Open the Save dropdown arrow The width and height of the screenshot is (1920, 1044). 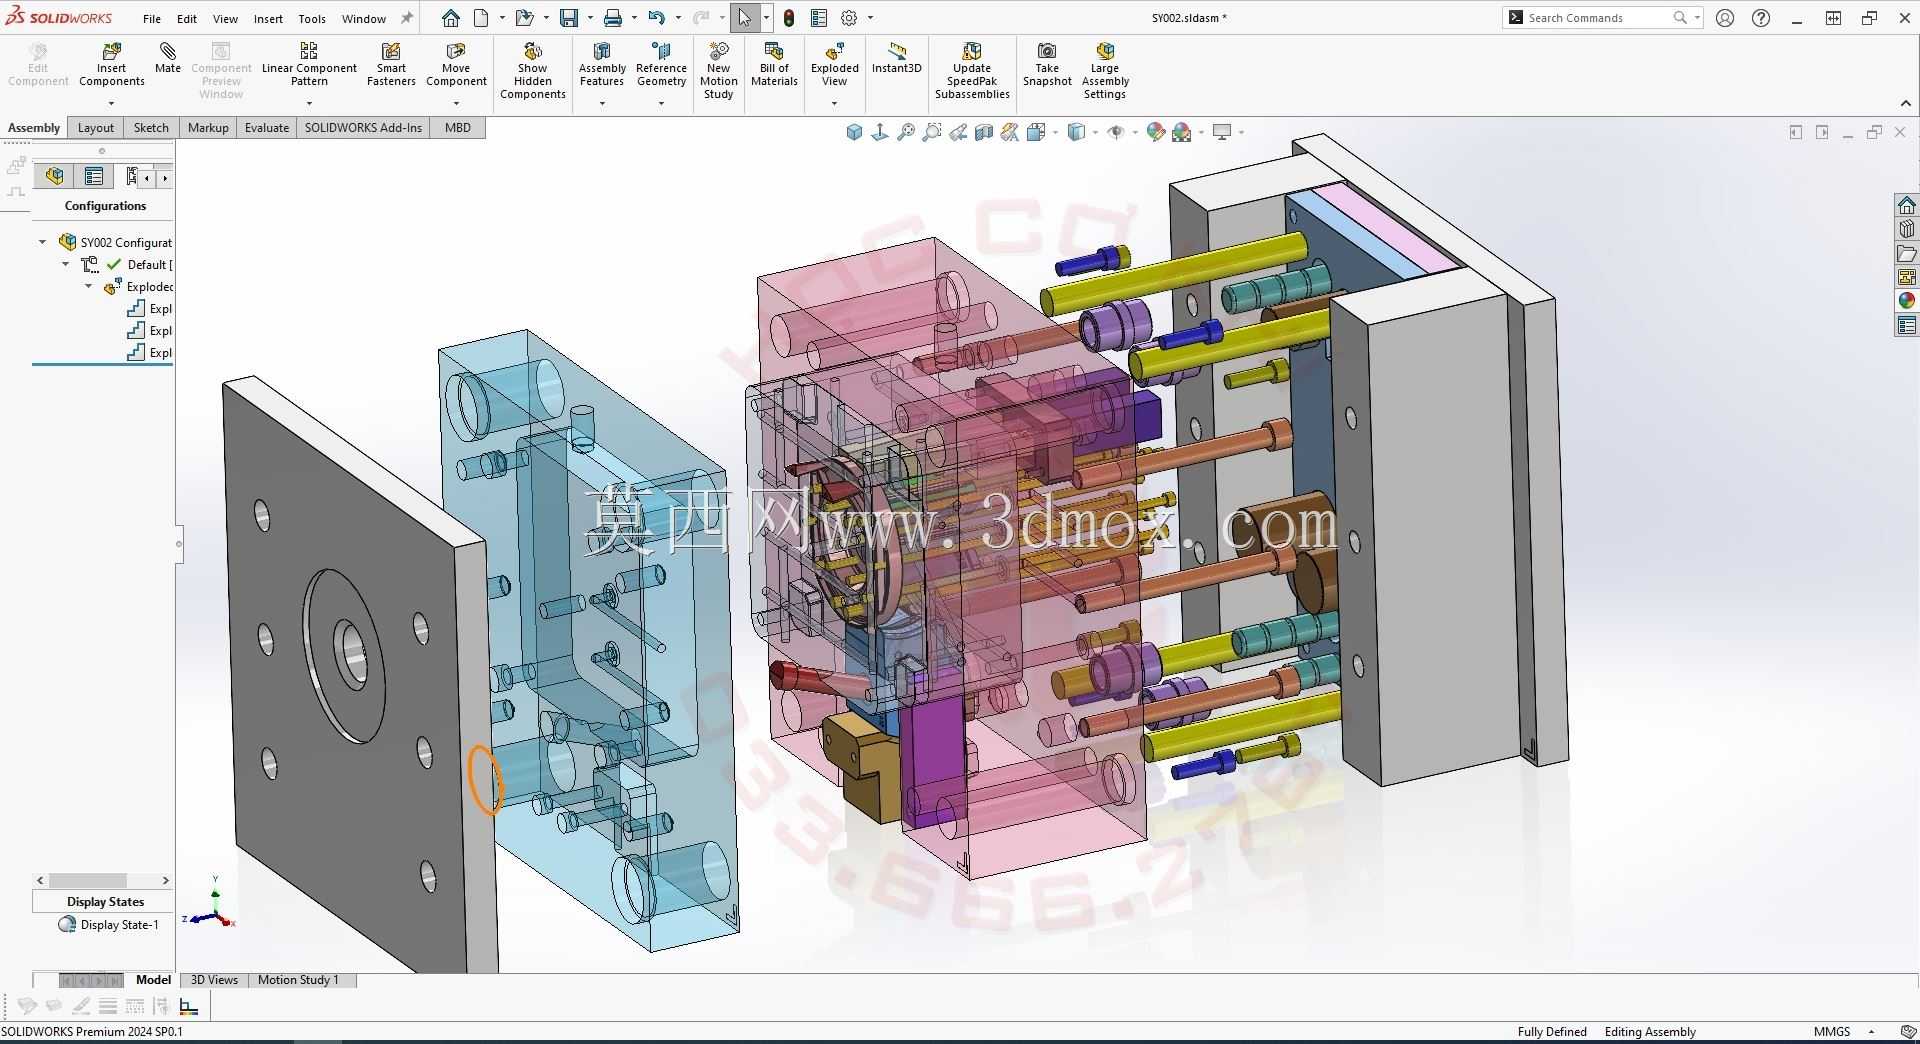(589, 18)
